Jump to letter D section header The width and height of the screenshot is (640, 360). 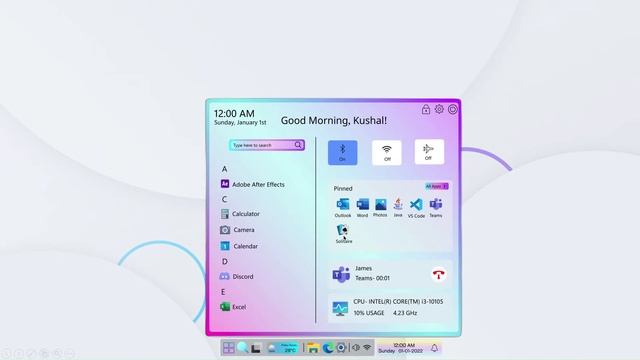[224, 262]
